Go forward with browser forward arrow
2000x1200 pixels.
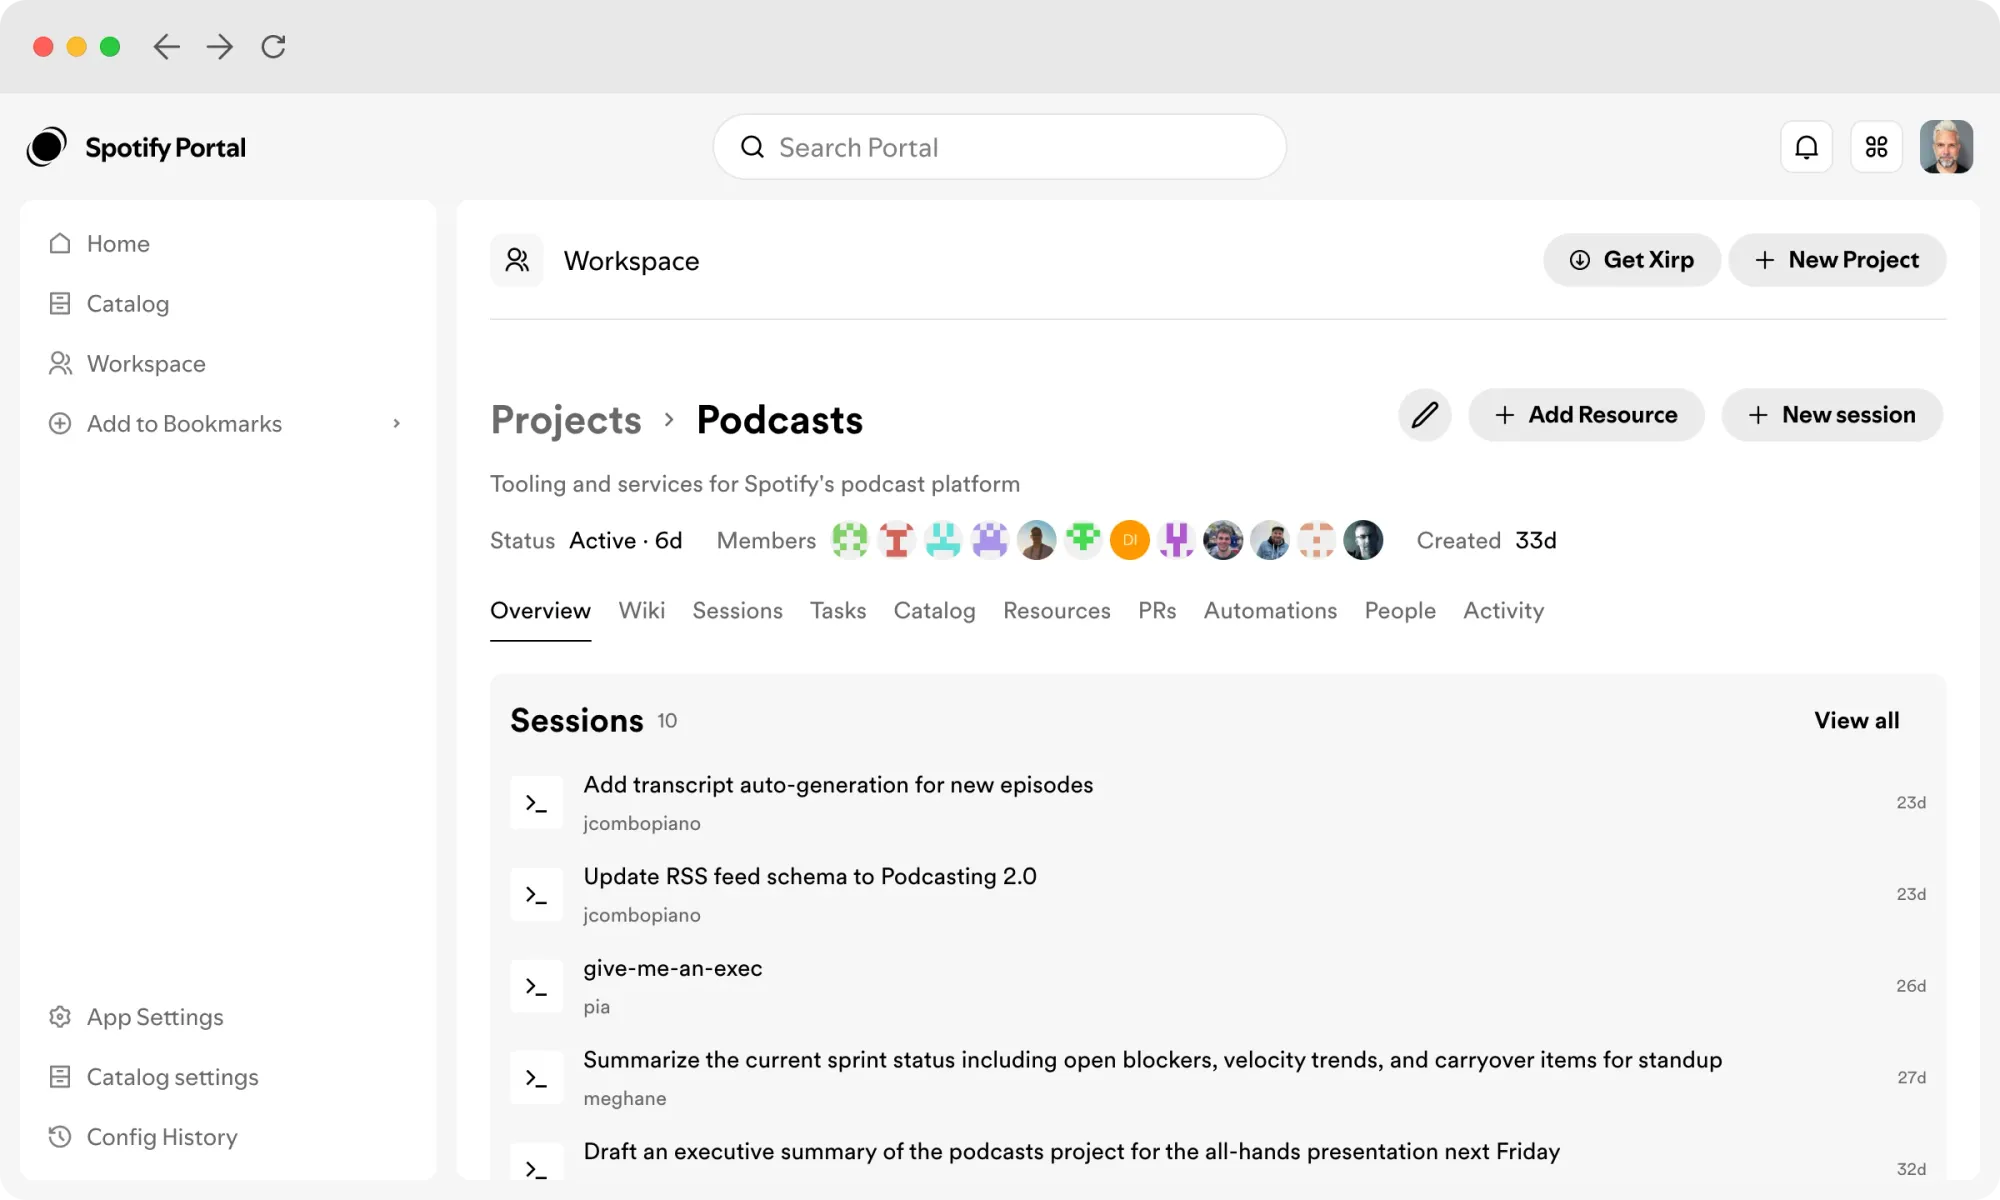pyautogui.click(x=219, y=46)
